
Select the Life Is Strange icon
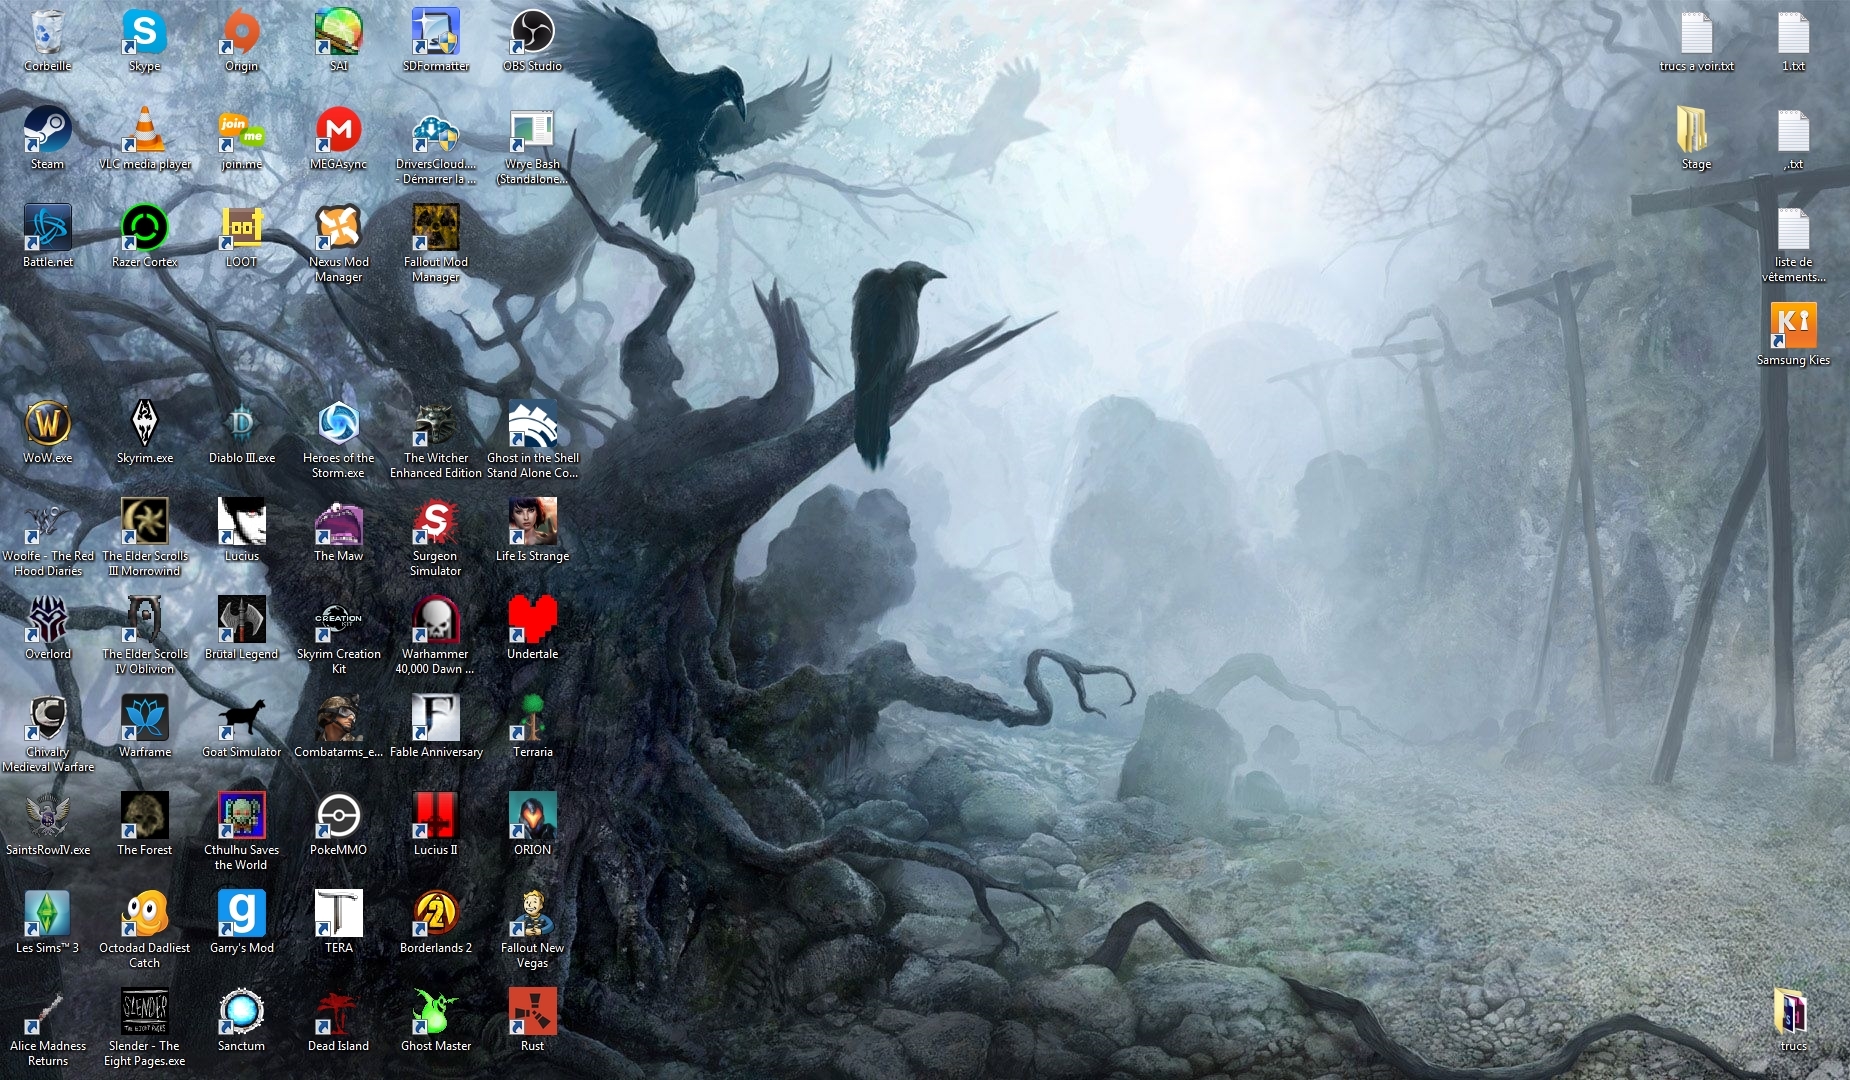[532, 522]
